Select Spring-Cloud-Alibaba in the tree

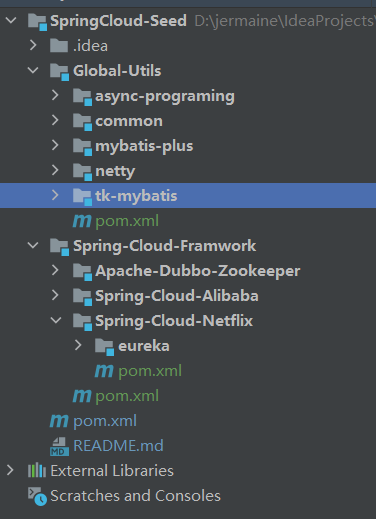click(x=177, y=296)
